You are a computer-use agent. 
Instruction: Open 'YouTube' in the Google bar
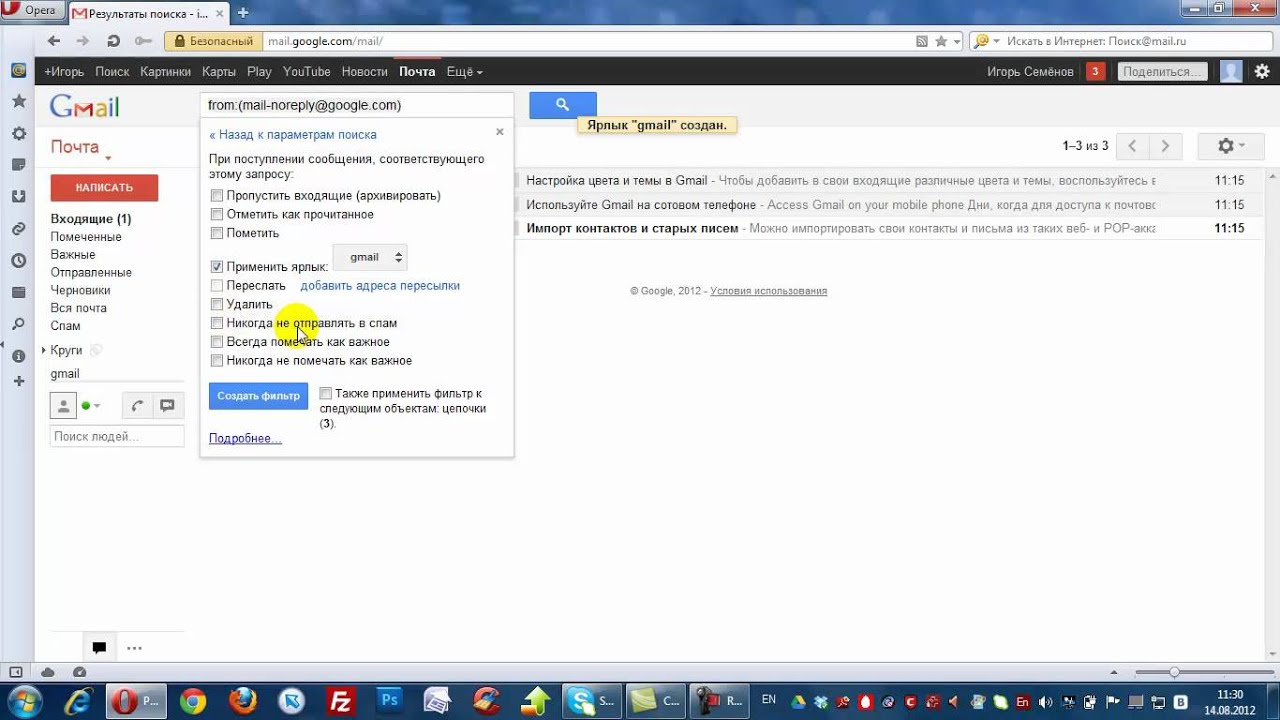coord(306,72)
